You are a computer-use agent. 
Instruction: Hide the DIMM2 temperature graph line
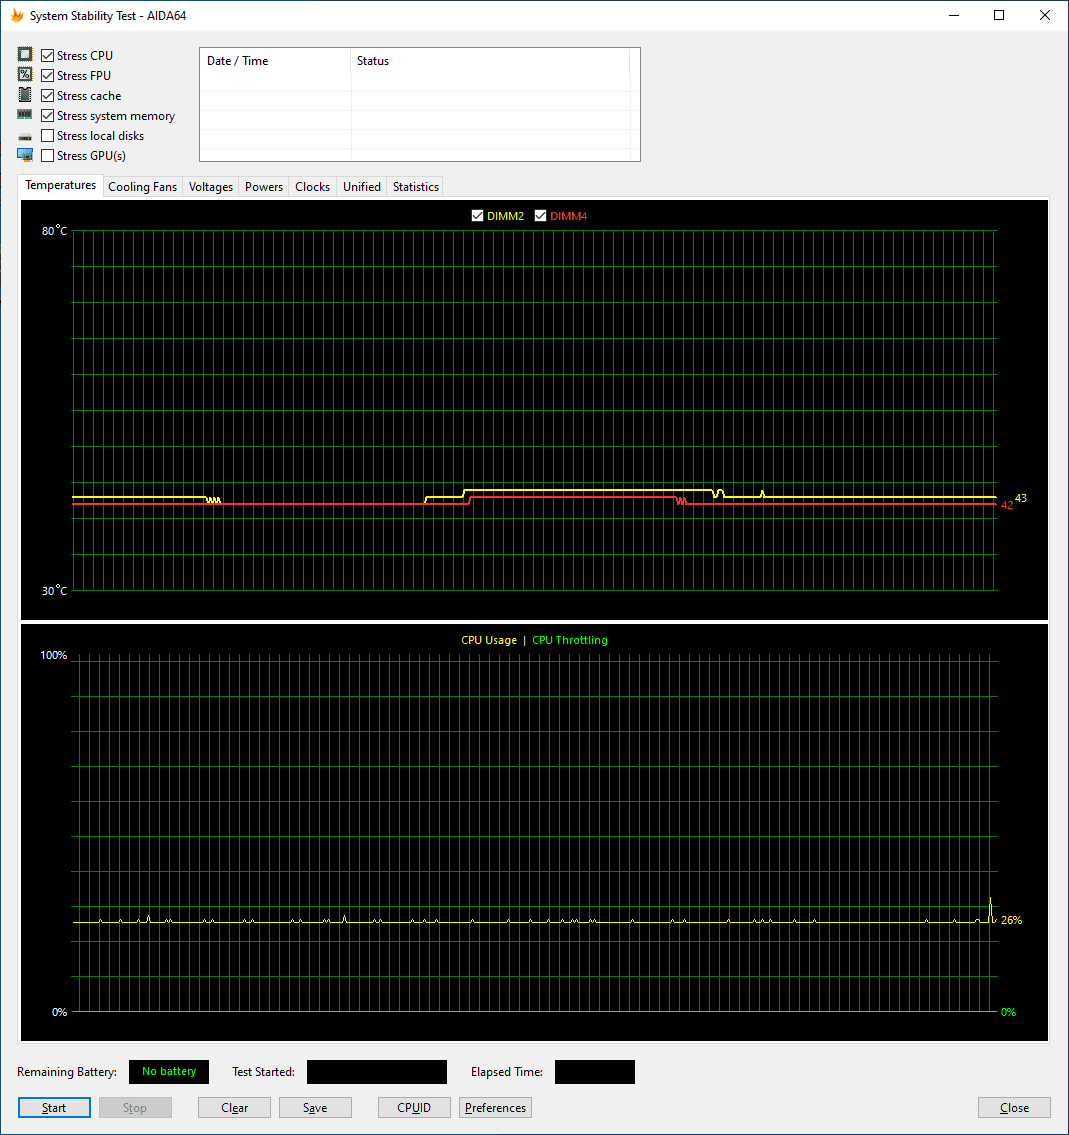pyautogui.click(x=477, y=216)
